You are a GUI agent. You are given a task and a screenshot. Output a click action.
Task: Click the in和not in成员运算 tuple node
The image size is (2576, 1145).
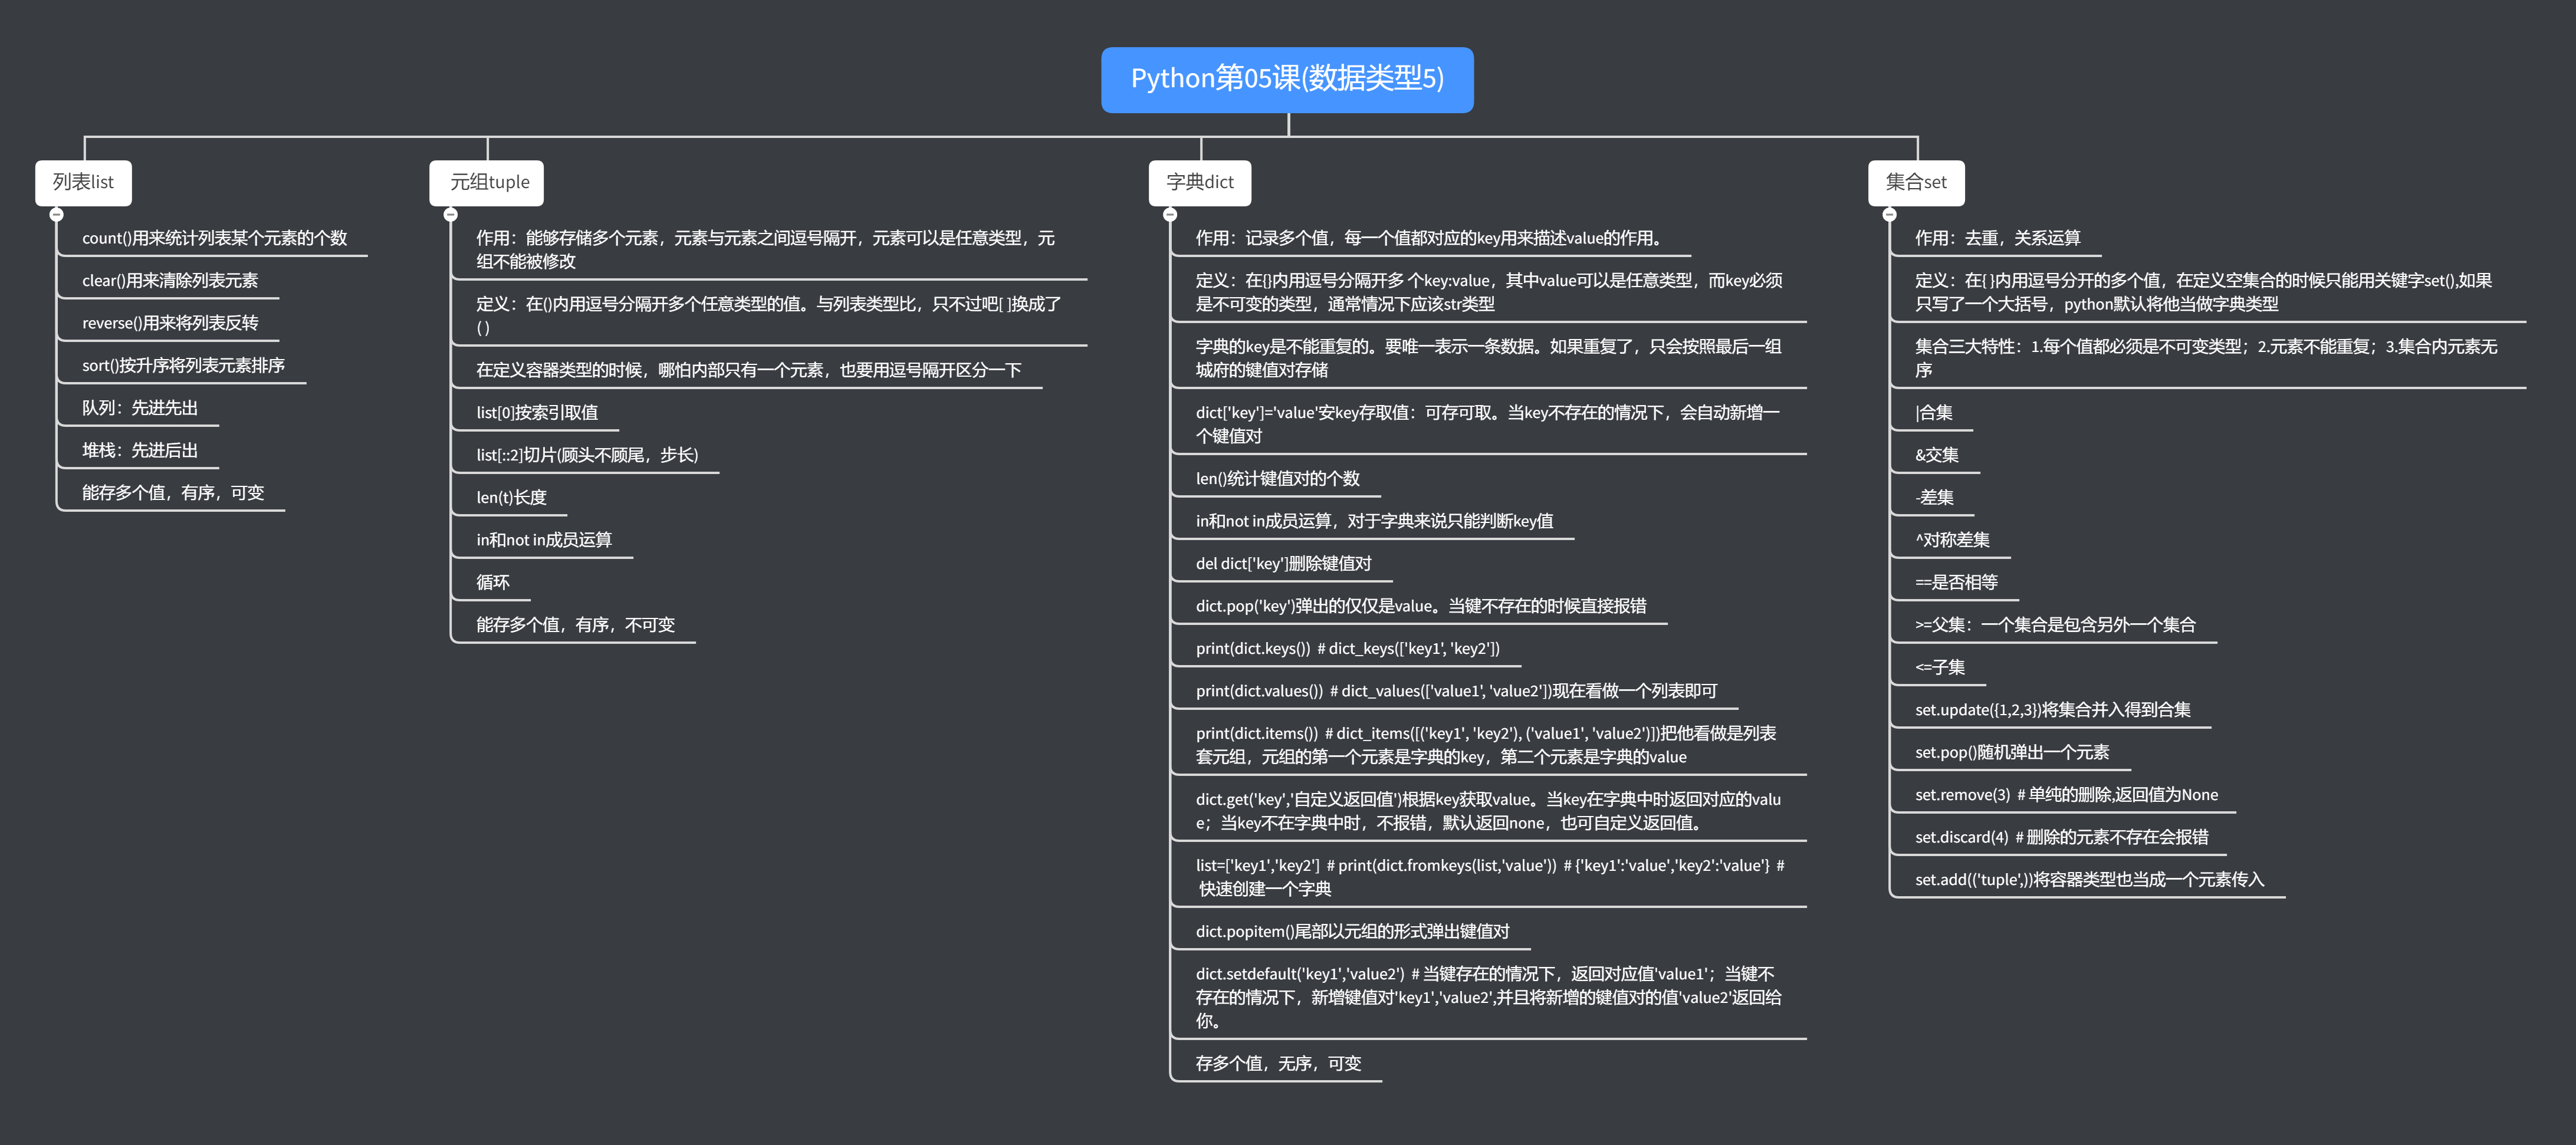544,540
